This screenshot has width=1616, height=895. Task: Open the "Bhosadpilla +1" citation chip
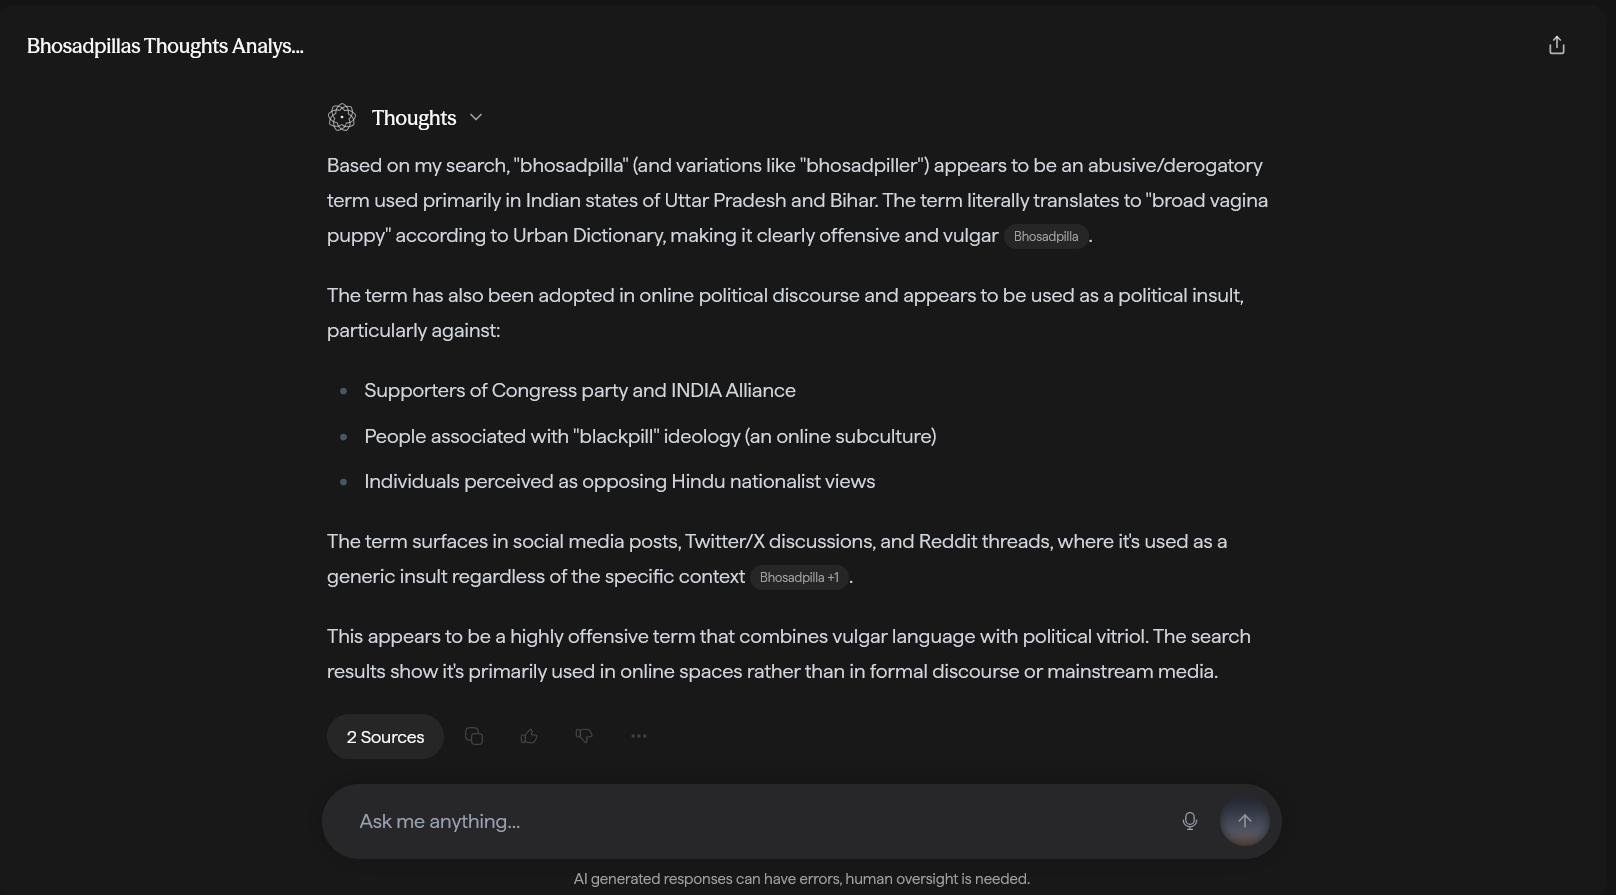point(799,578)
